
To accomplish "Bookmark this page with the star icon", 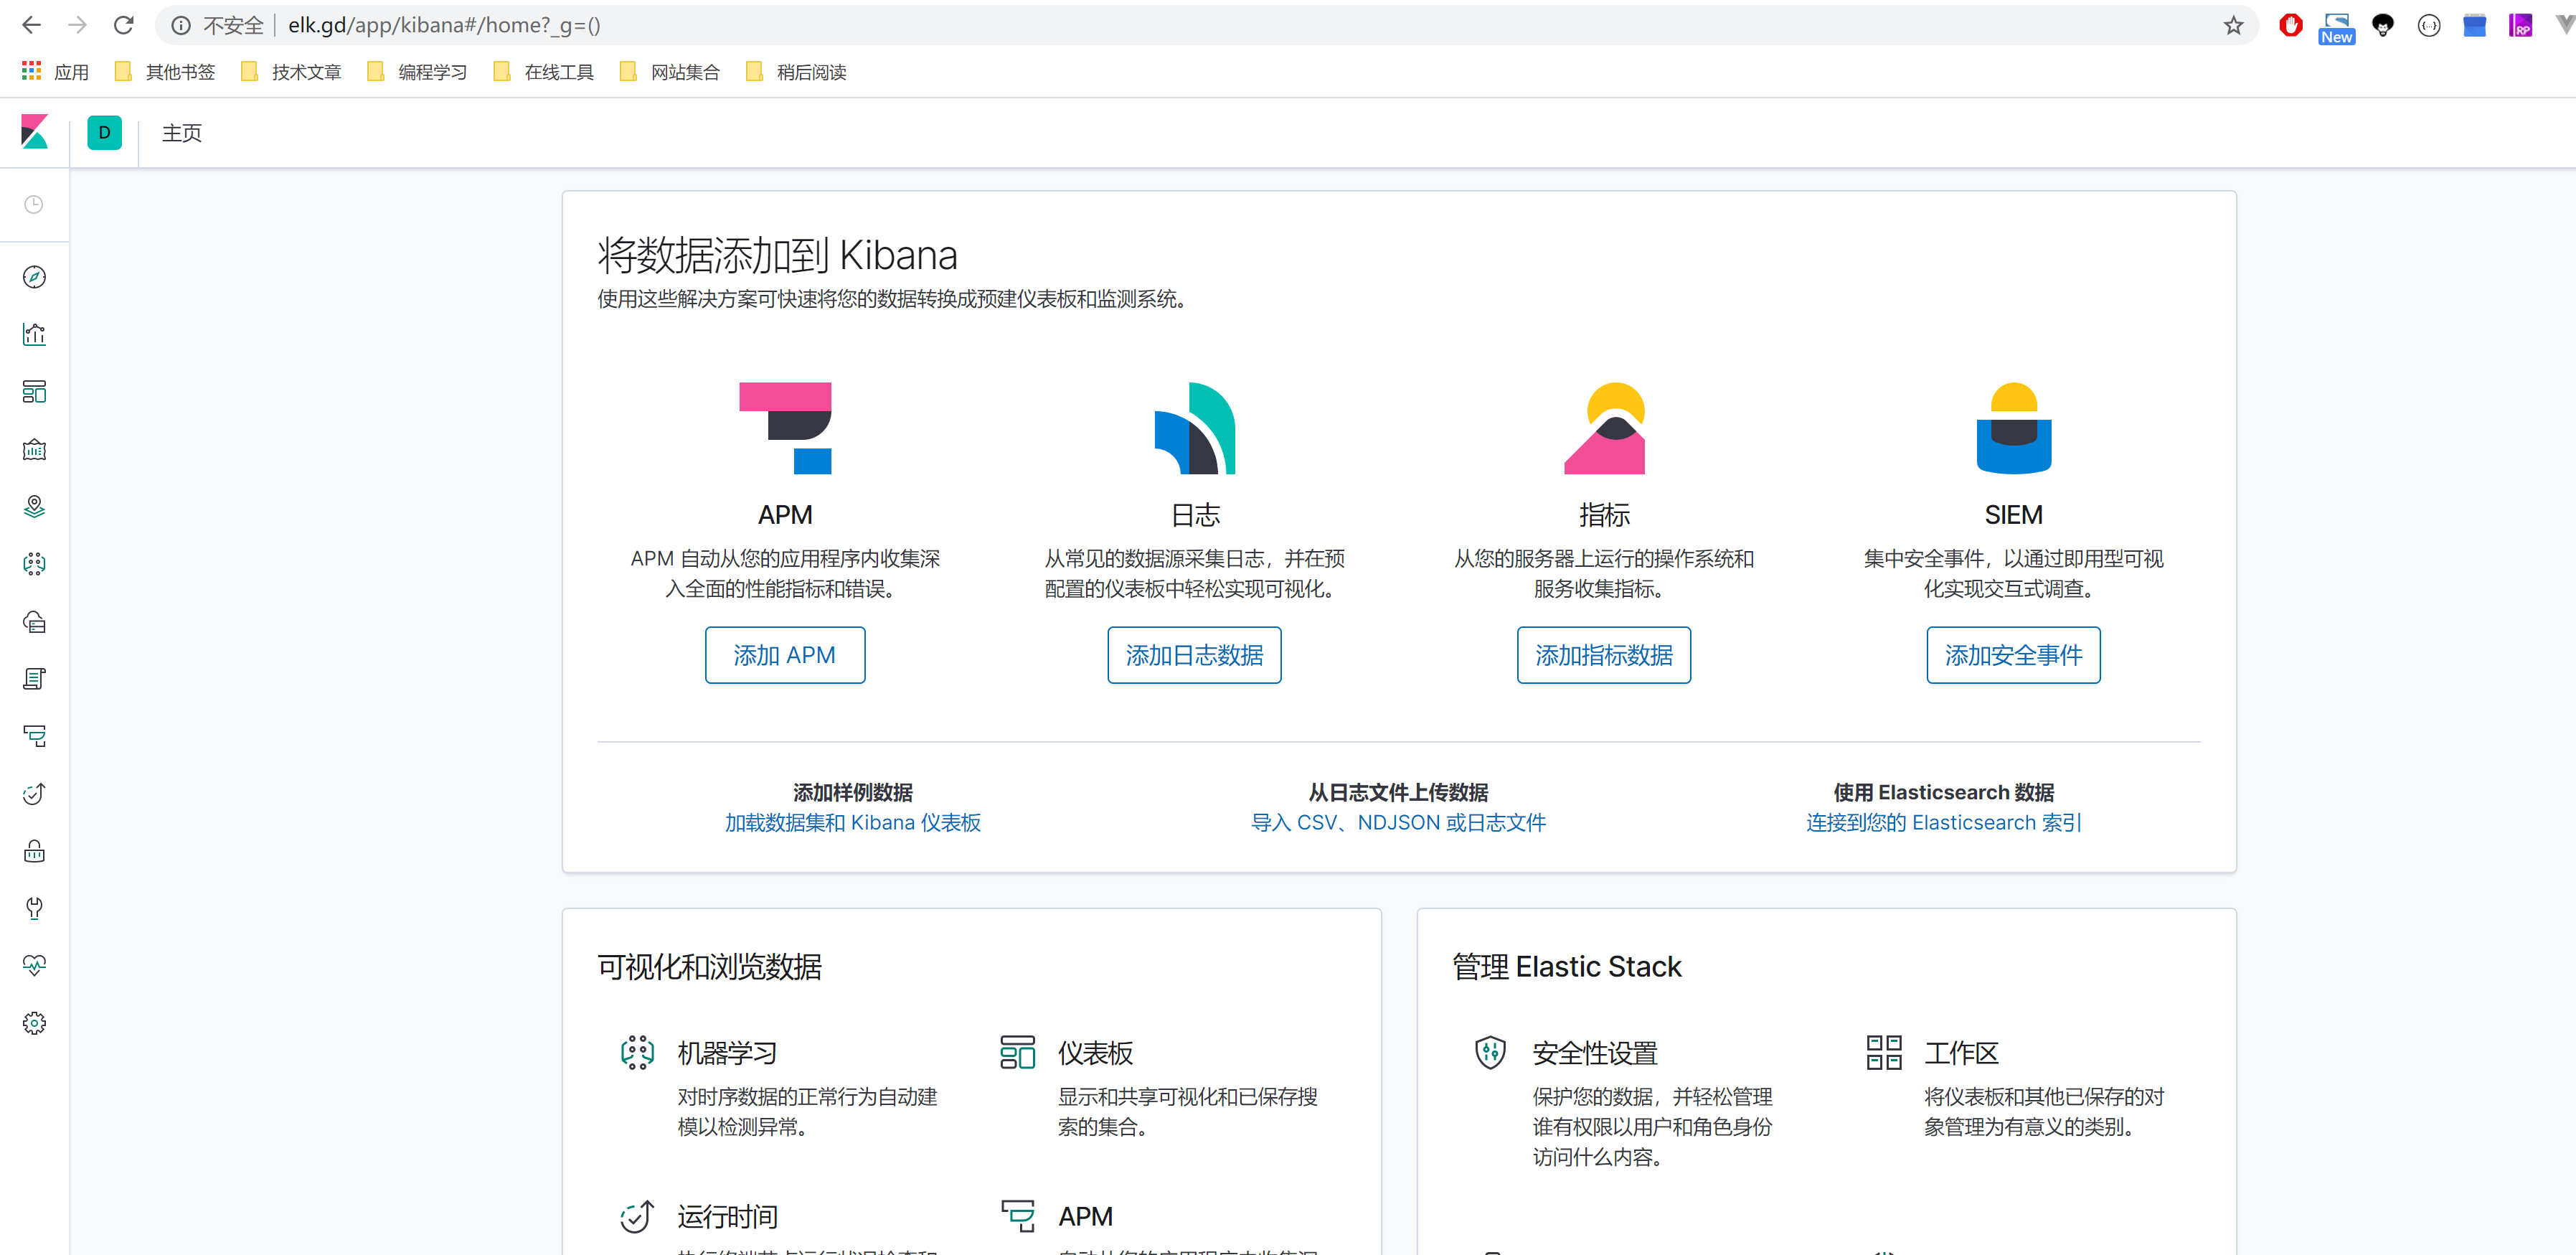I will pos(2234,25).
